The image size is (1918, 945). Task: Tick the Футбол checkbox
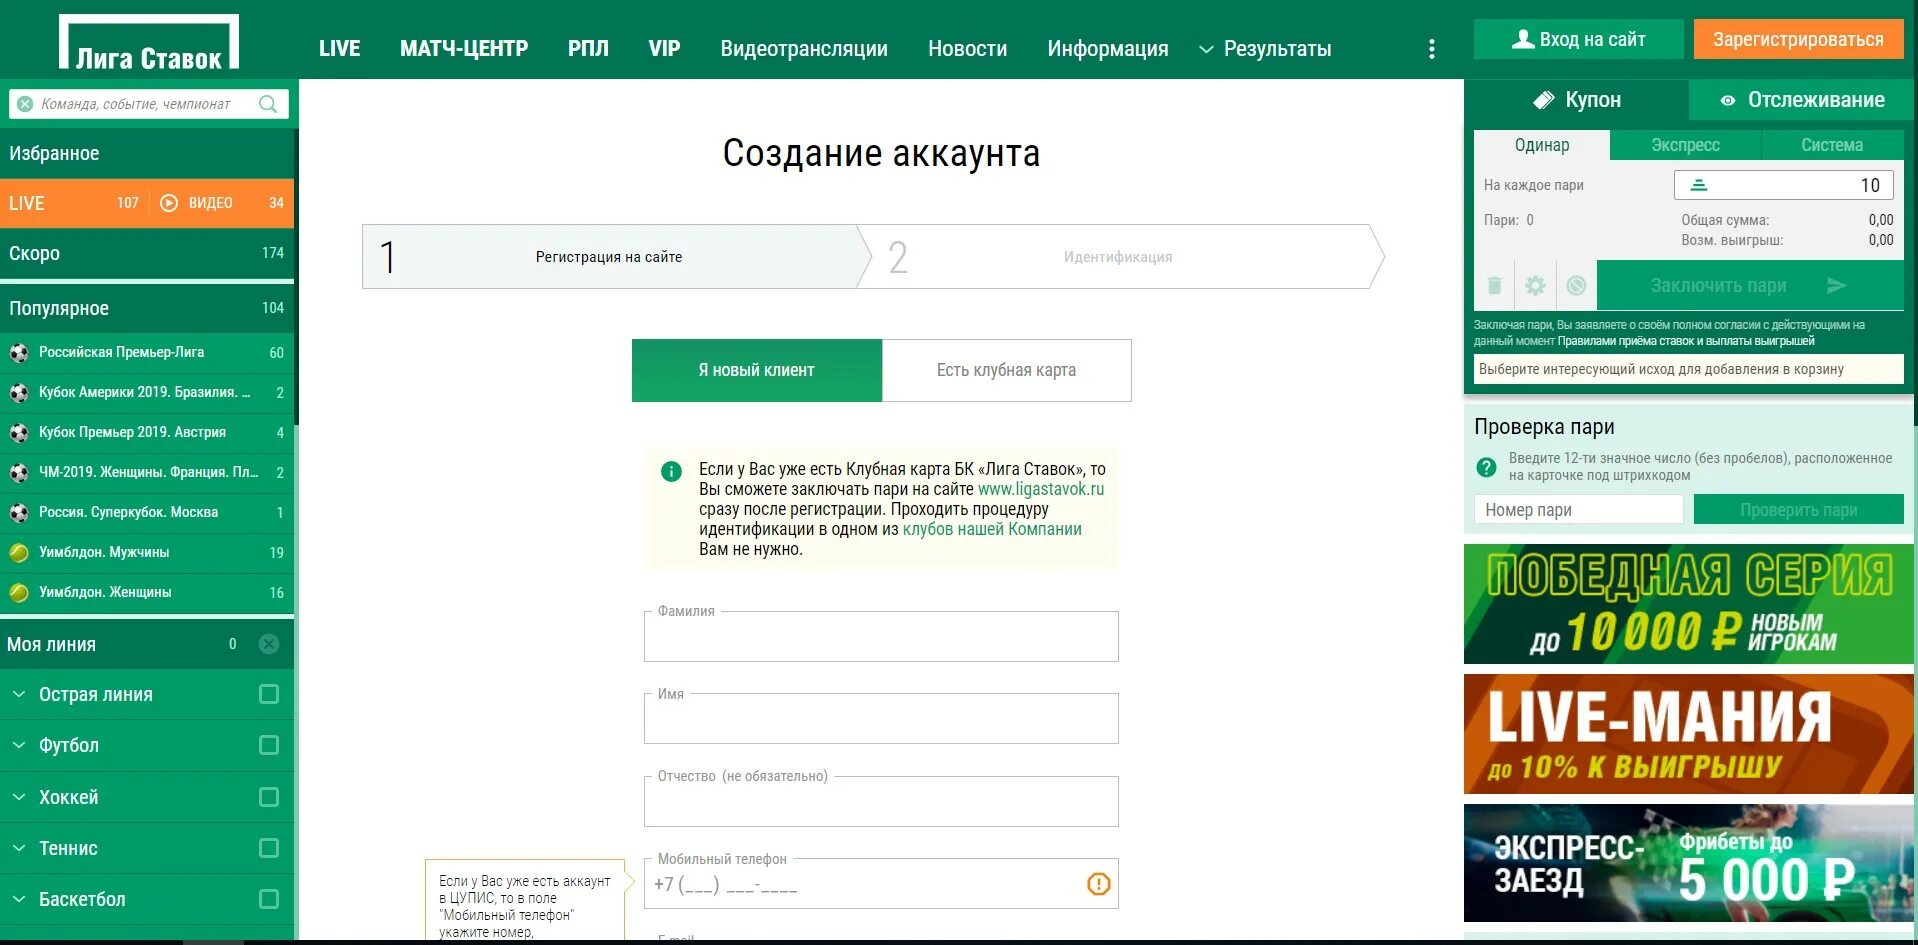(x=269, y=745)
